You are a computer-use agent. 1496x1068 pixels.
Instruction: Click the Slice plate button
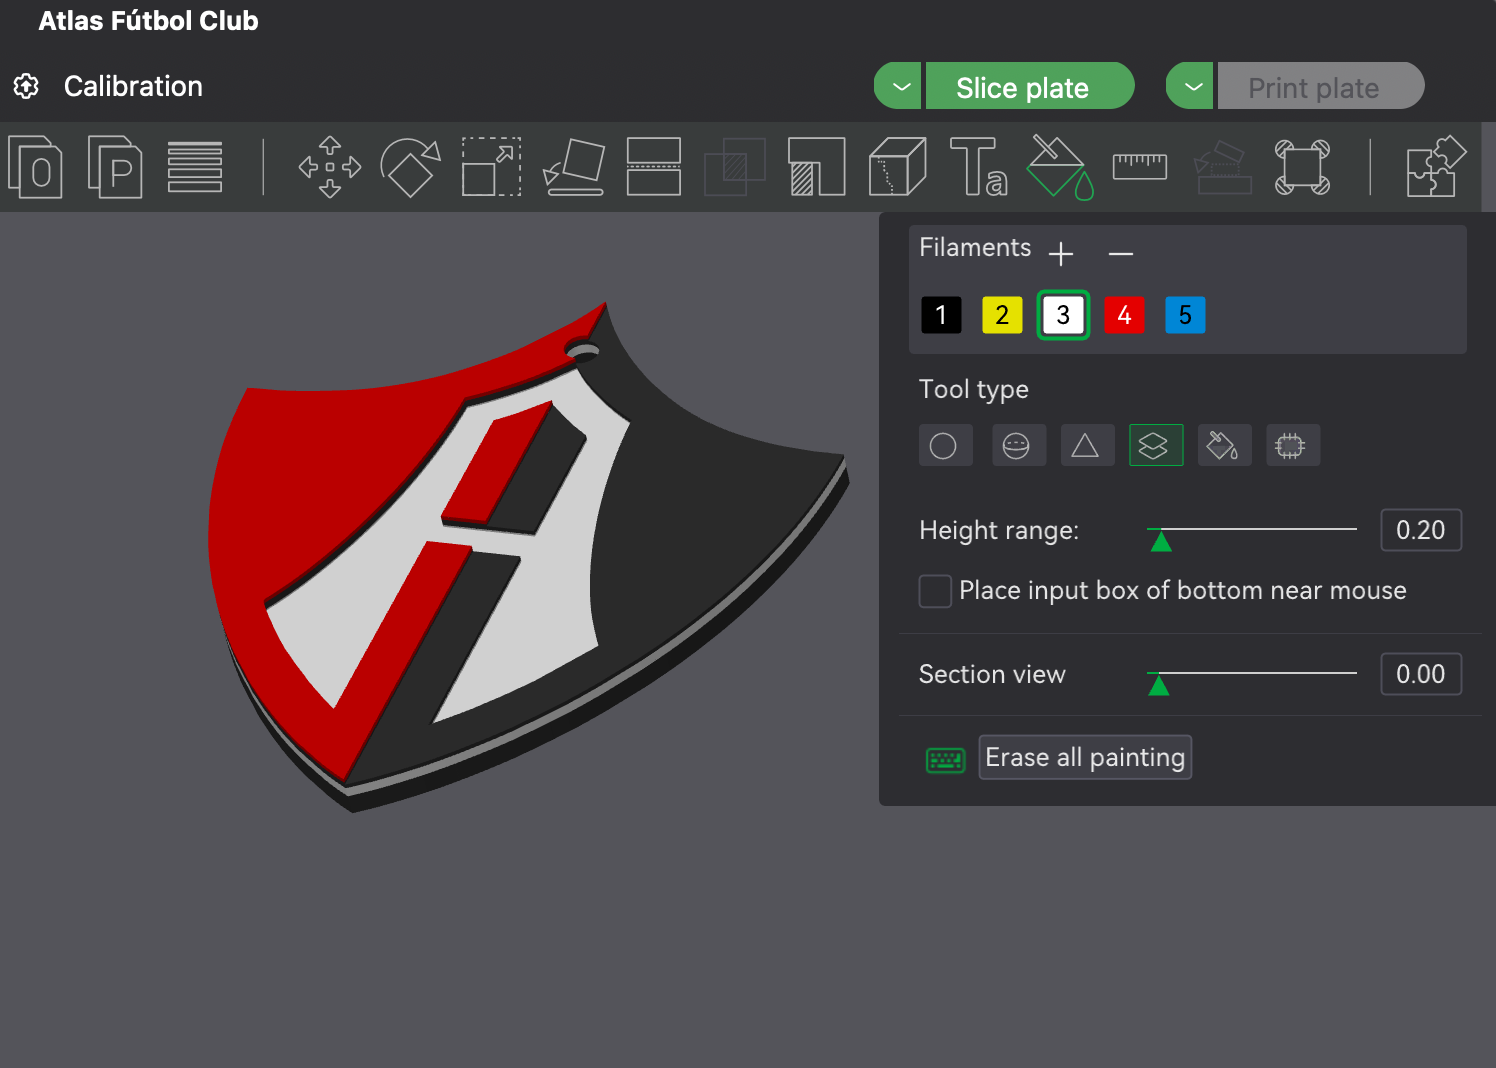tap(1030, 86)
